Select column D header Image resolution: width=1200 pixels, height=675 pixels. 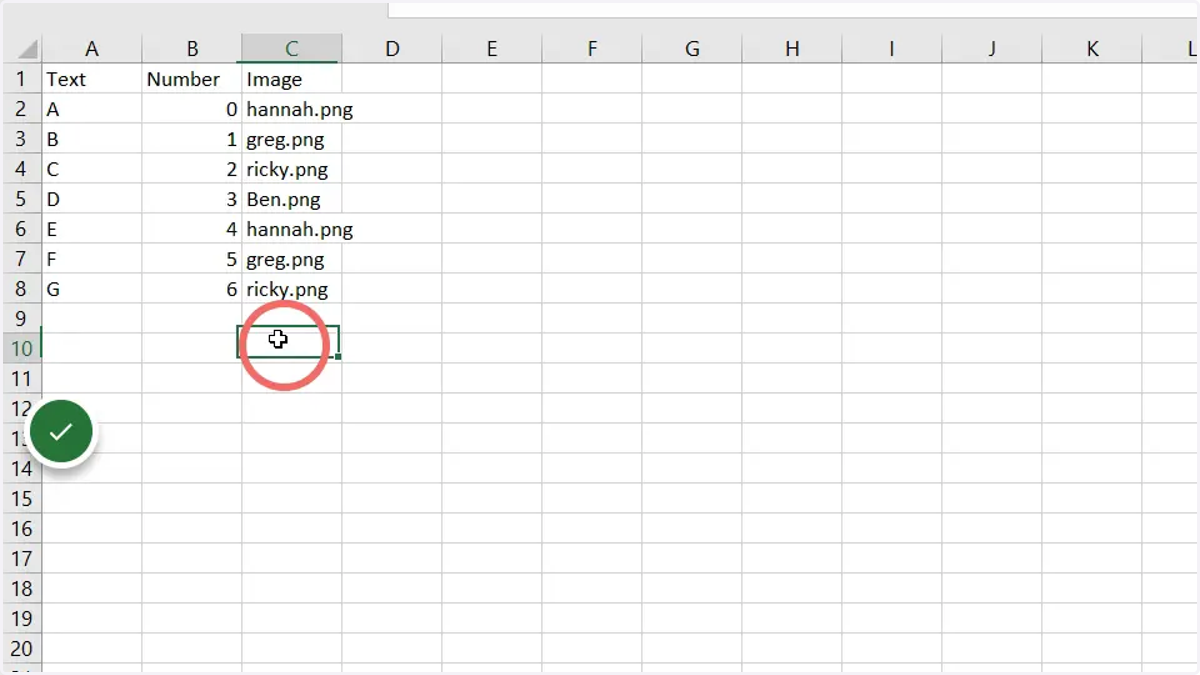pyautogui.click(x=392, y=48)
